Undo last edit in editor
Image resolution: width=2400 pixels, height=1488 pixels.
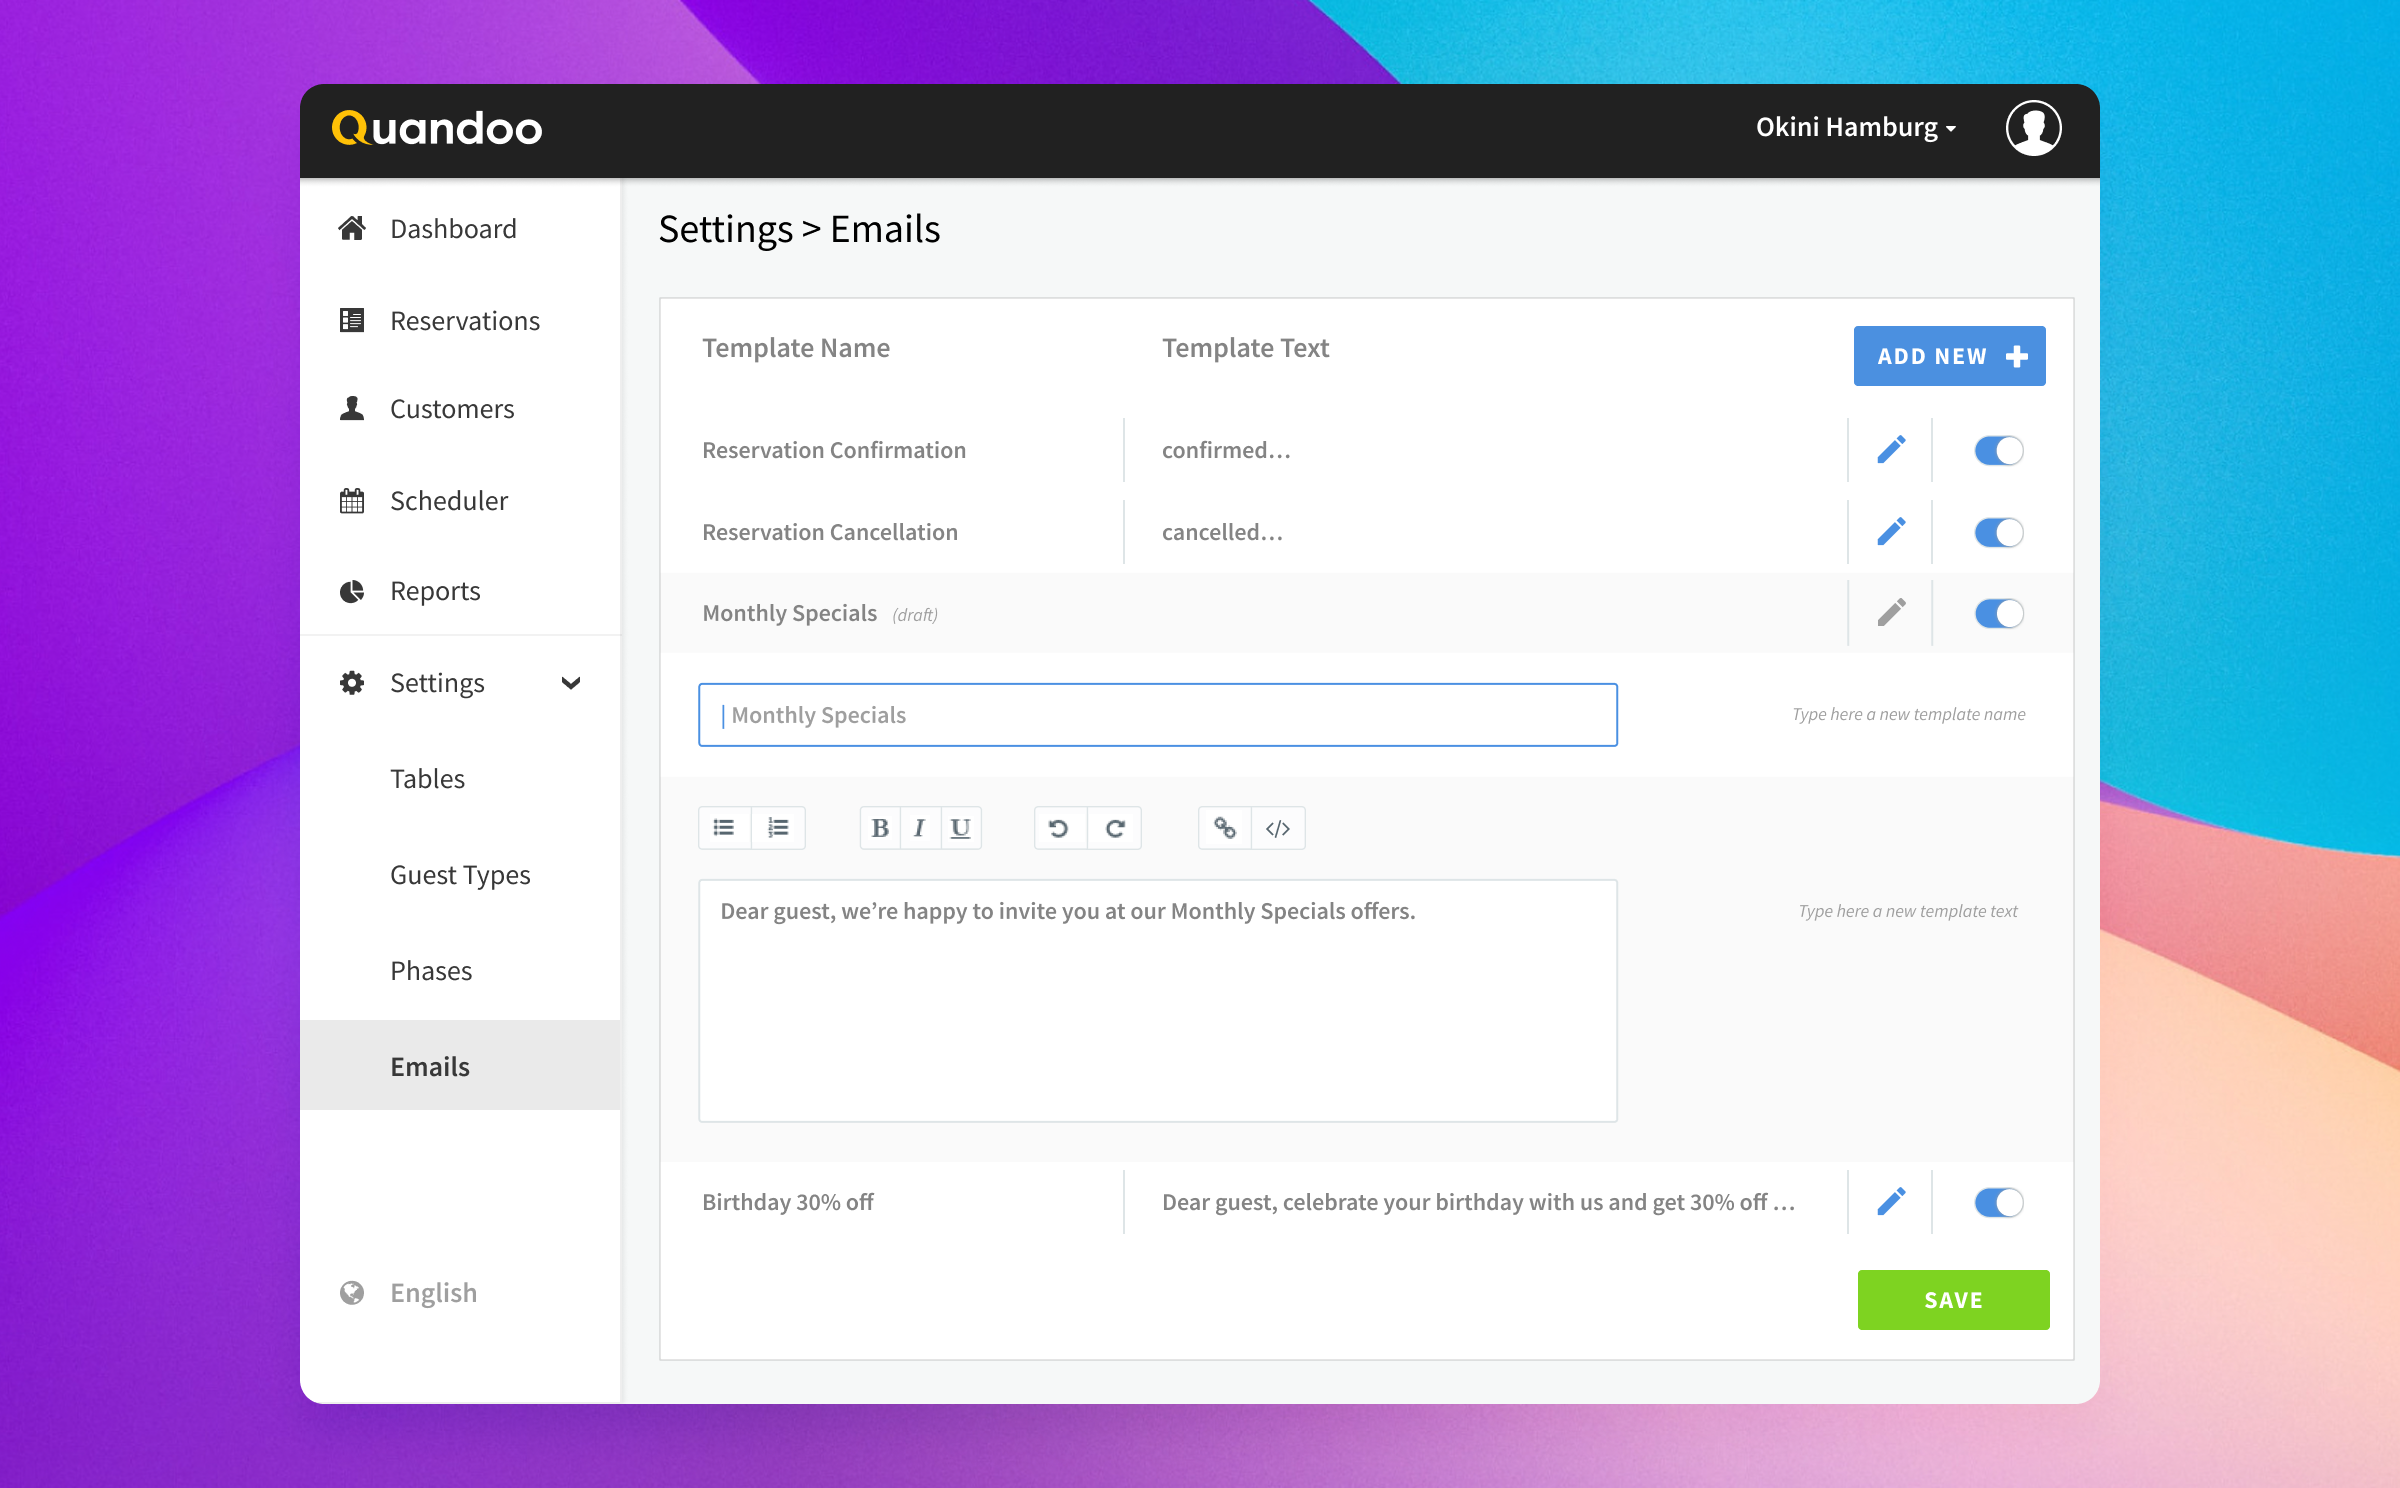[1059, 828]
